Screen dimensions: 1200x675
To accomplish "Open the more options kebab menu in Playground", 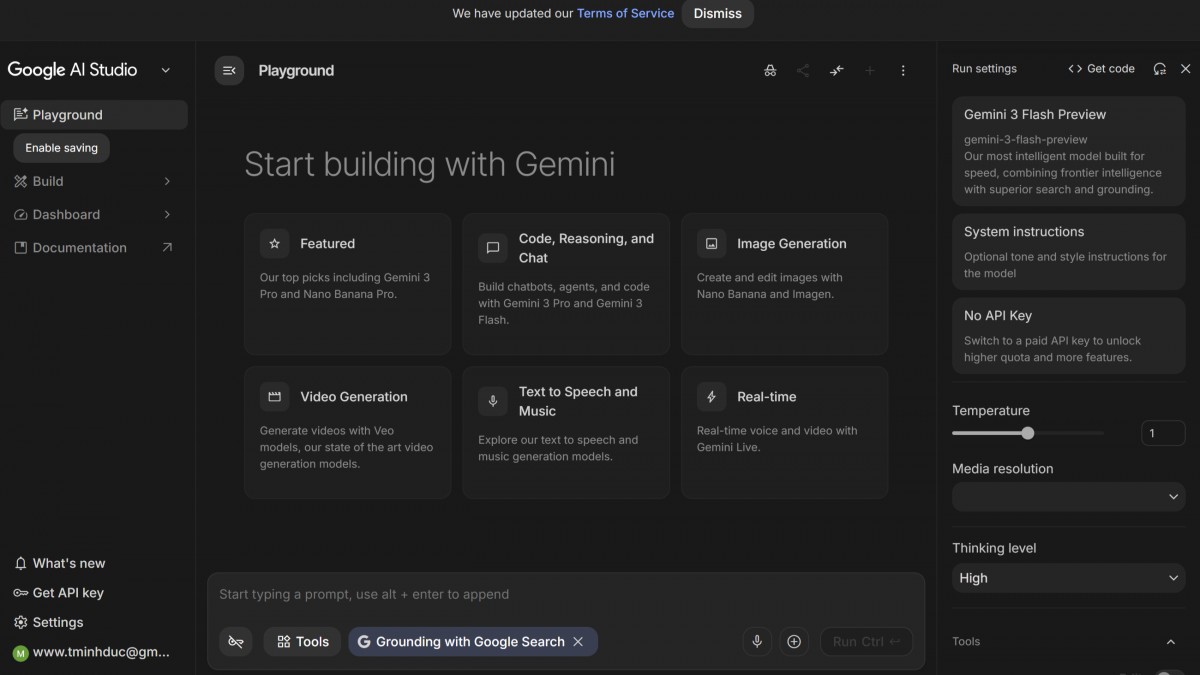I will [x=903, y=70].
